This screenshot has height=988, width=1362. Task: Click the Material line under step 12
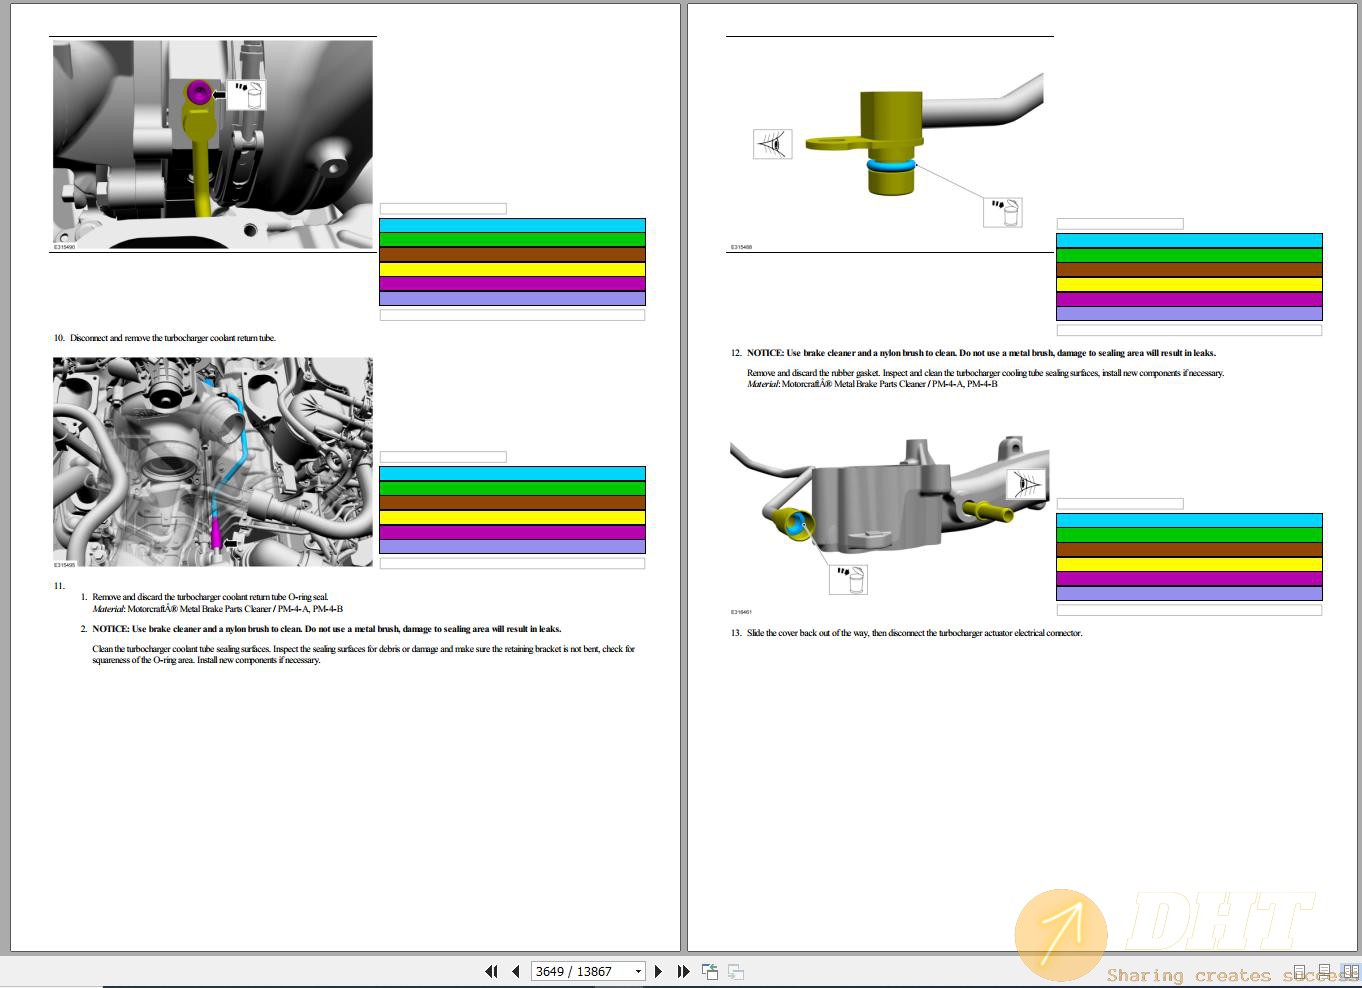tap(872, 384)
